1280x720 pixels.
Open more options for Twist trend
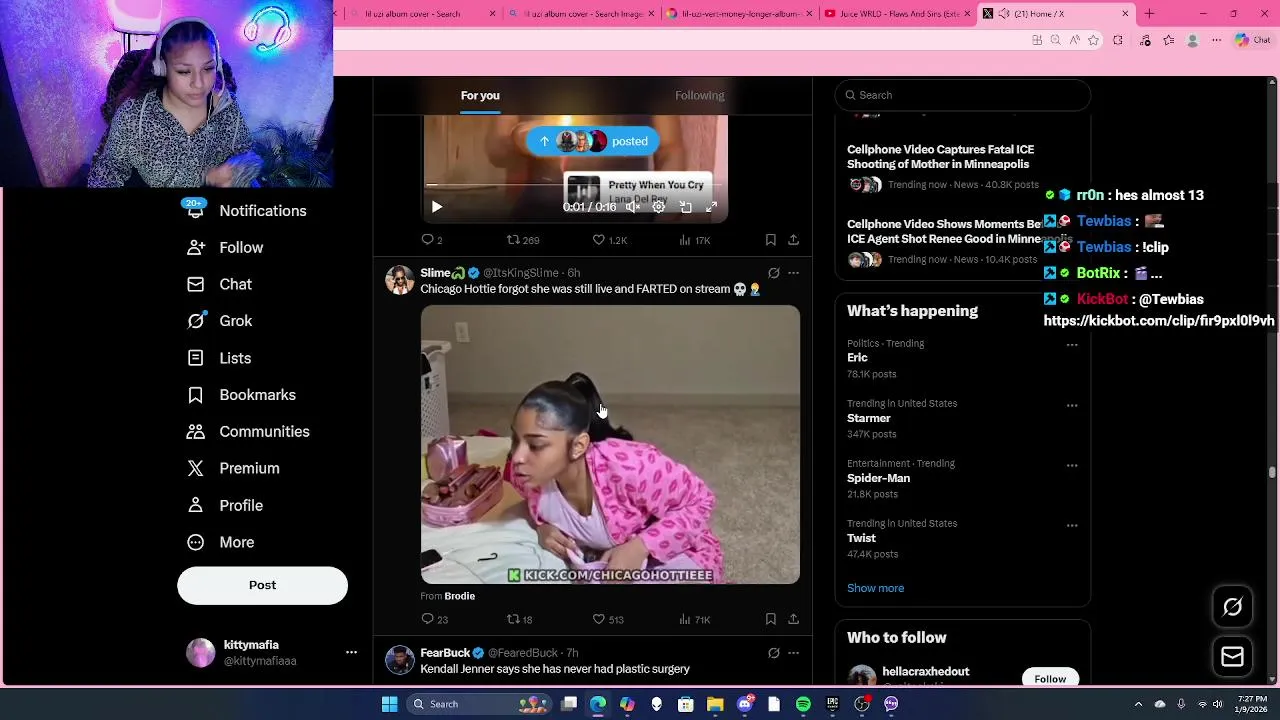[1071, 526]
